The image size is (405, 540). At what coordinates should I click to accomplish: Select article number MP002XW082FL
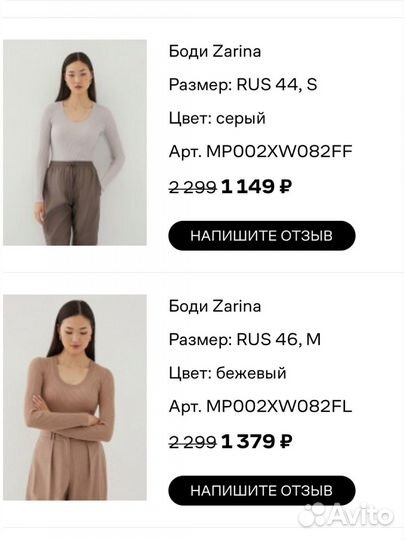[x=279, y=406]
